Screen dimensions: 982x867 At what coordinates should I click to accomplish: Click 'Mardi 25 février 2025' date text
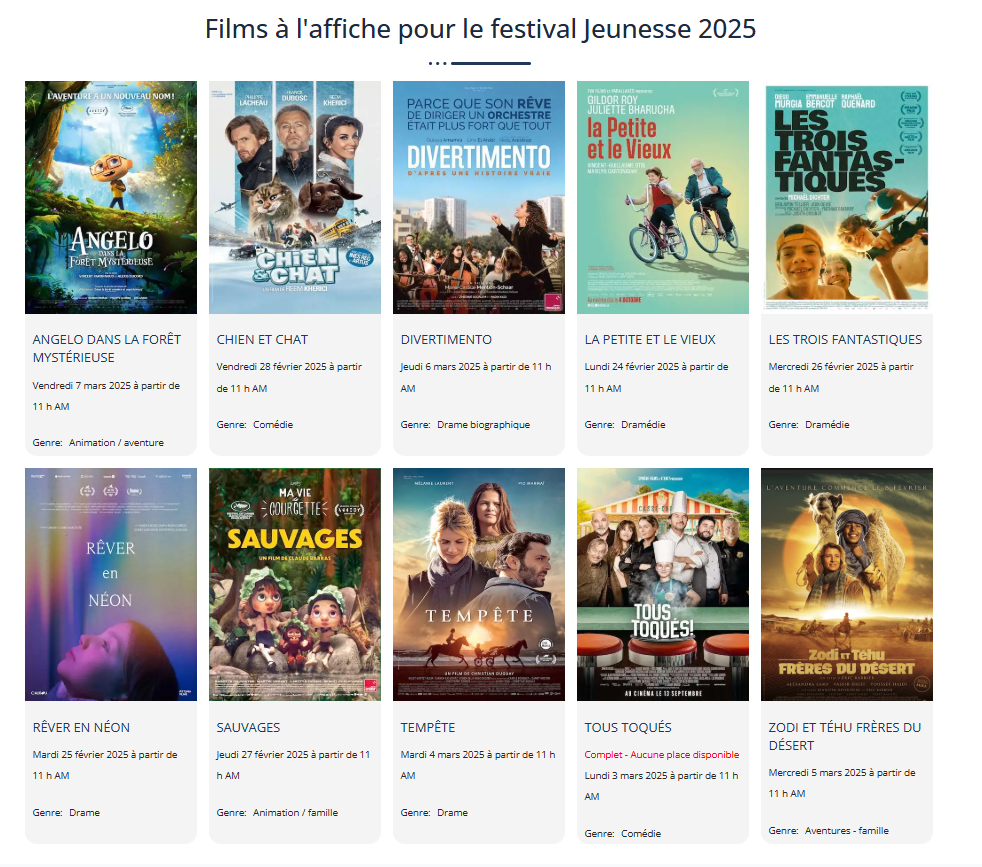(x=81, y=755)
